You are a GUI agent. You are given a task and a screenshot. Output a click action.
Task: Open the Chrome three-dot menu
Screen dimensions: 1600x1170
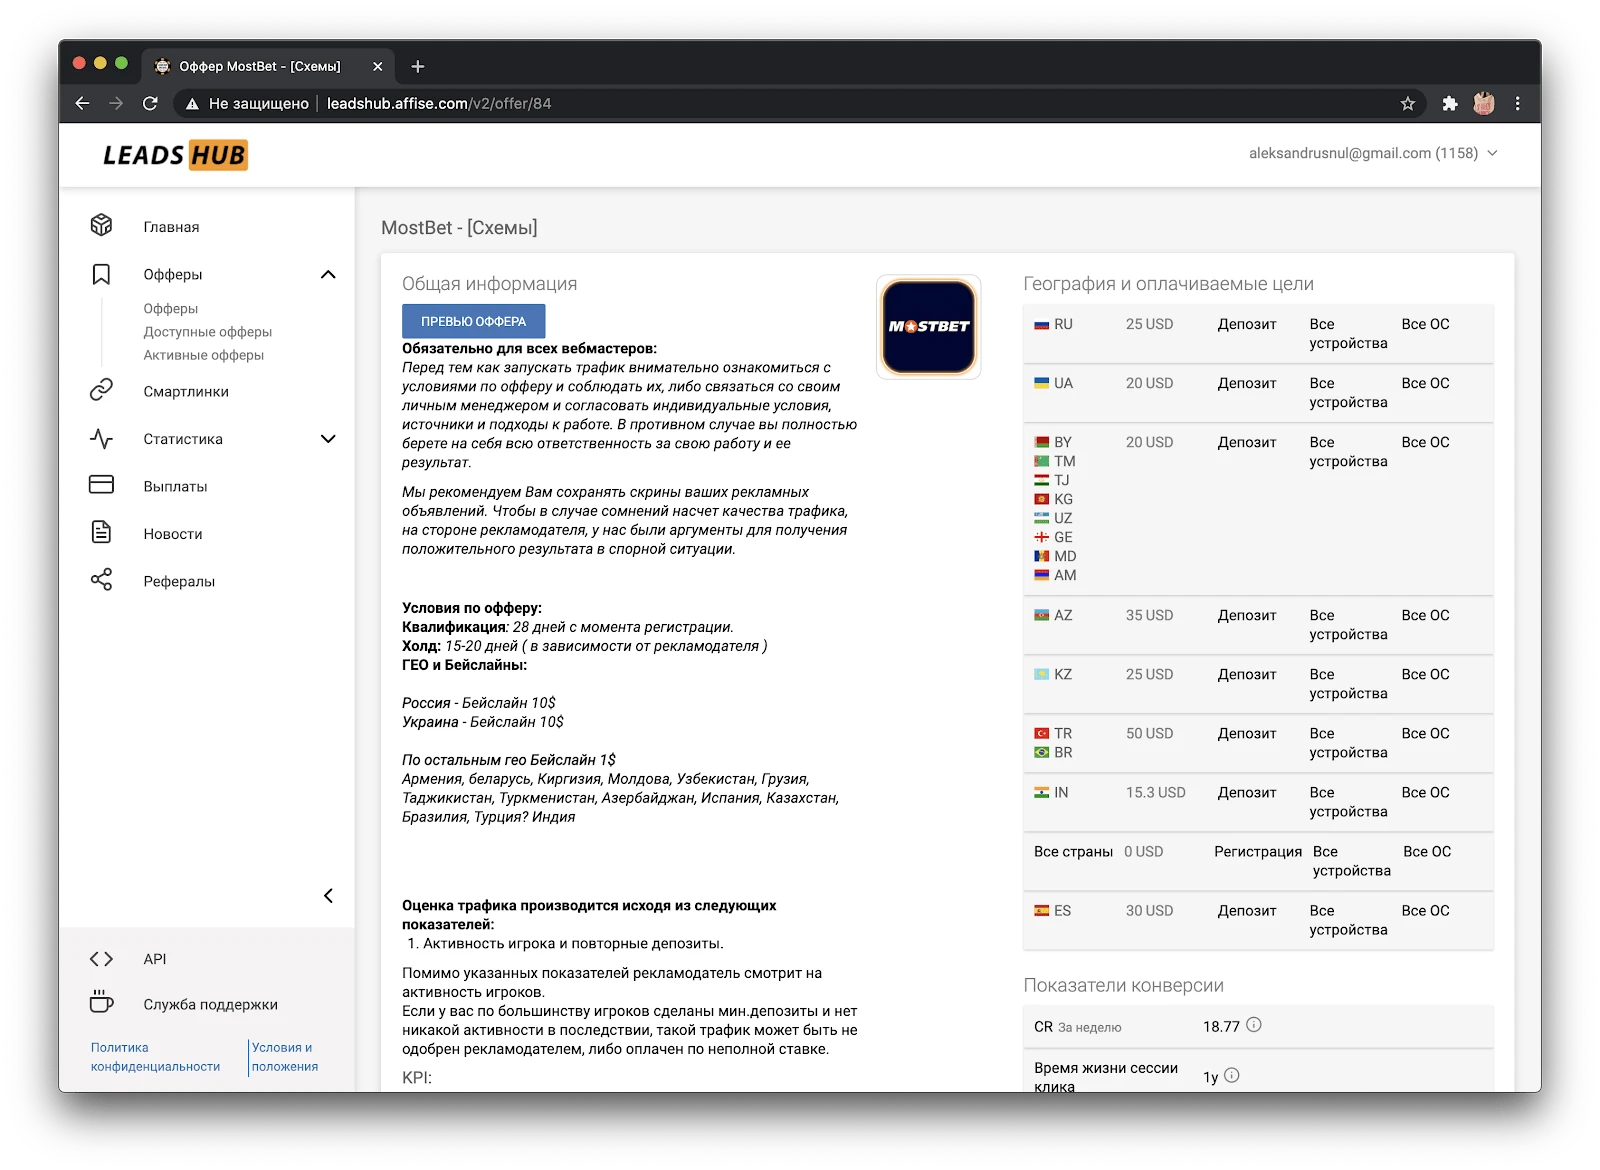coord(1517,103)
